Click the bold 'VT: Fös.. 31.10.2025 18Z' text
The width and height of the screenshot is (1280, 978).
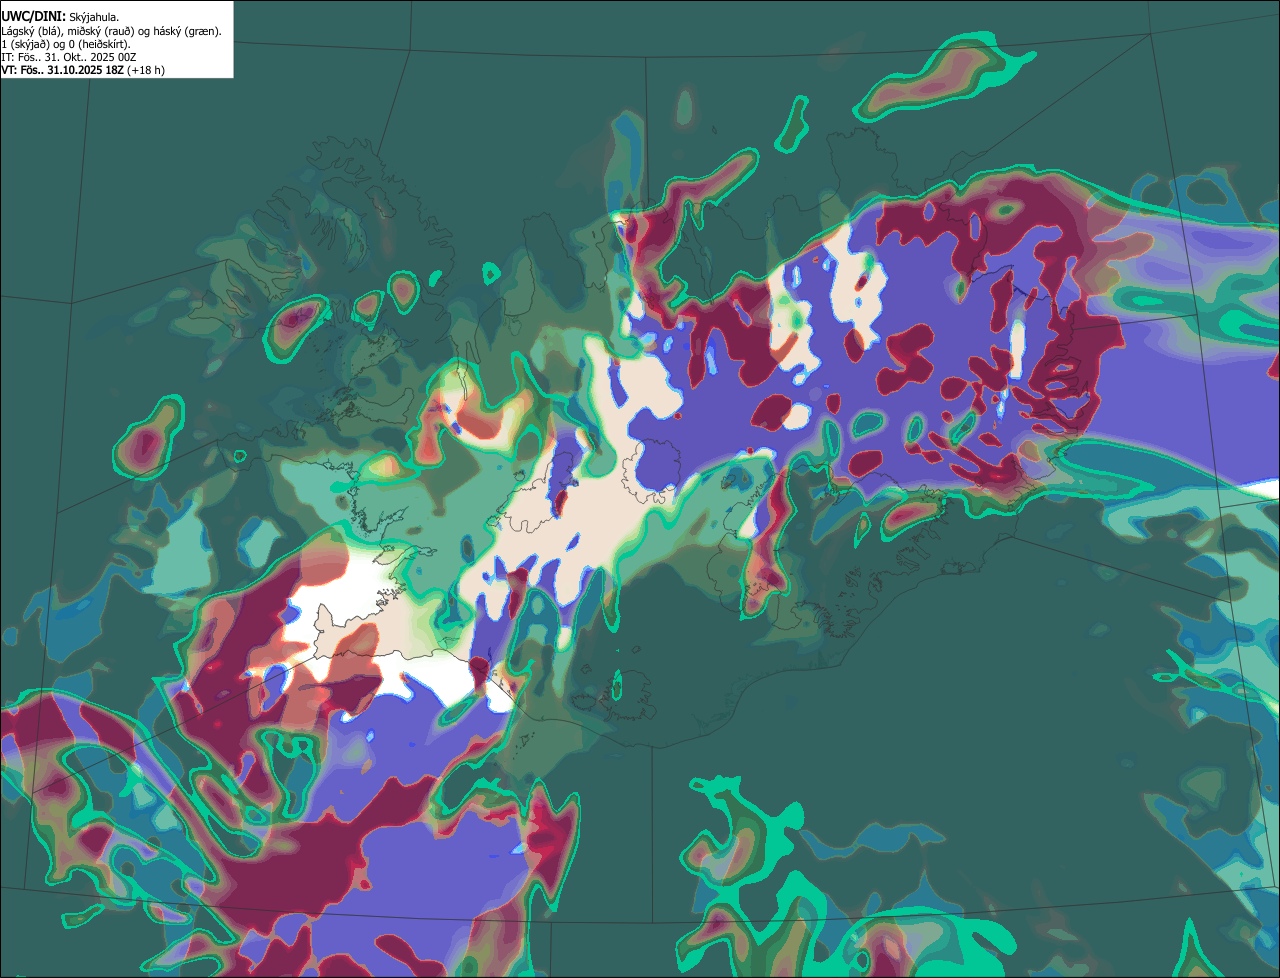click(63, 70)
